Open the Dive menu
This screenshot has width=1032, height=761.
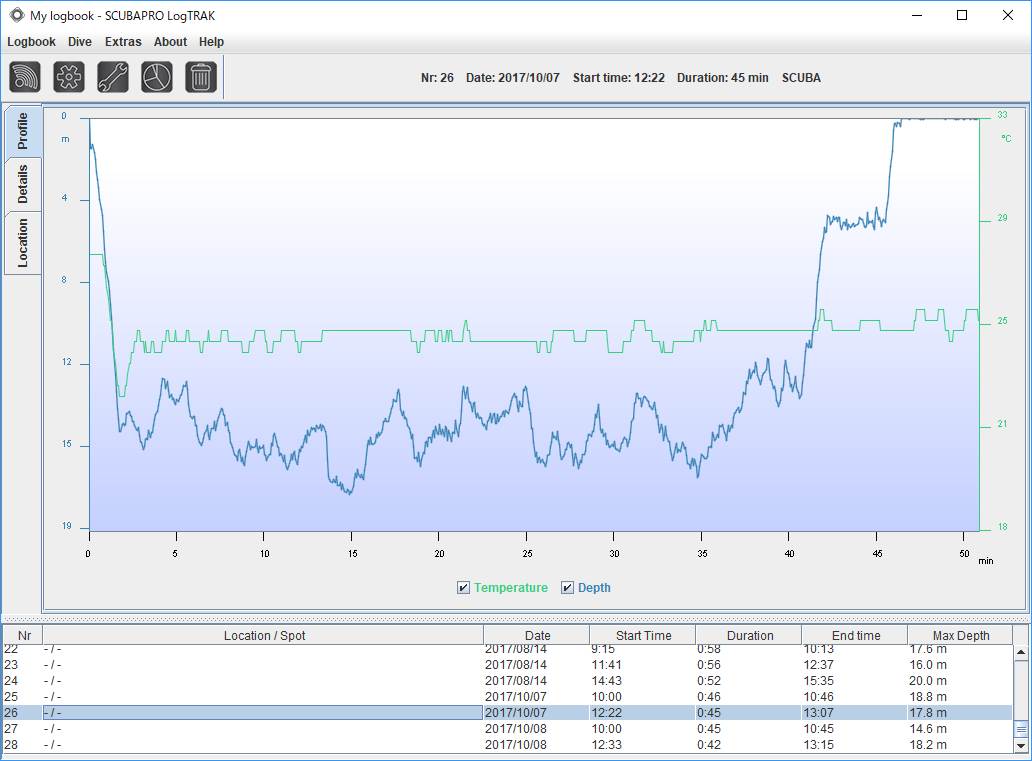click(x=80, y=41)
